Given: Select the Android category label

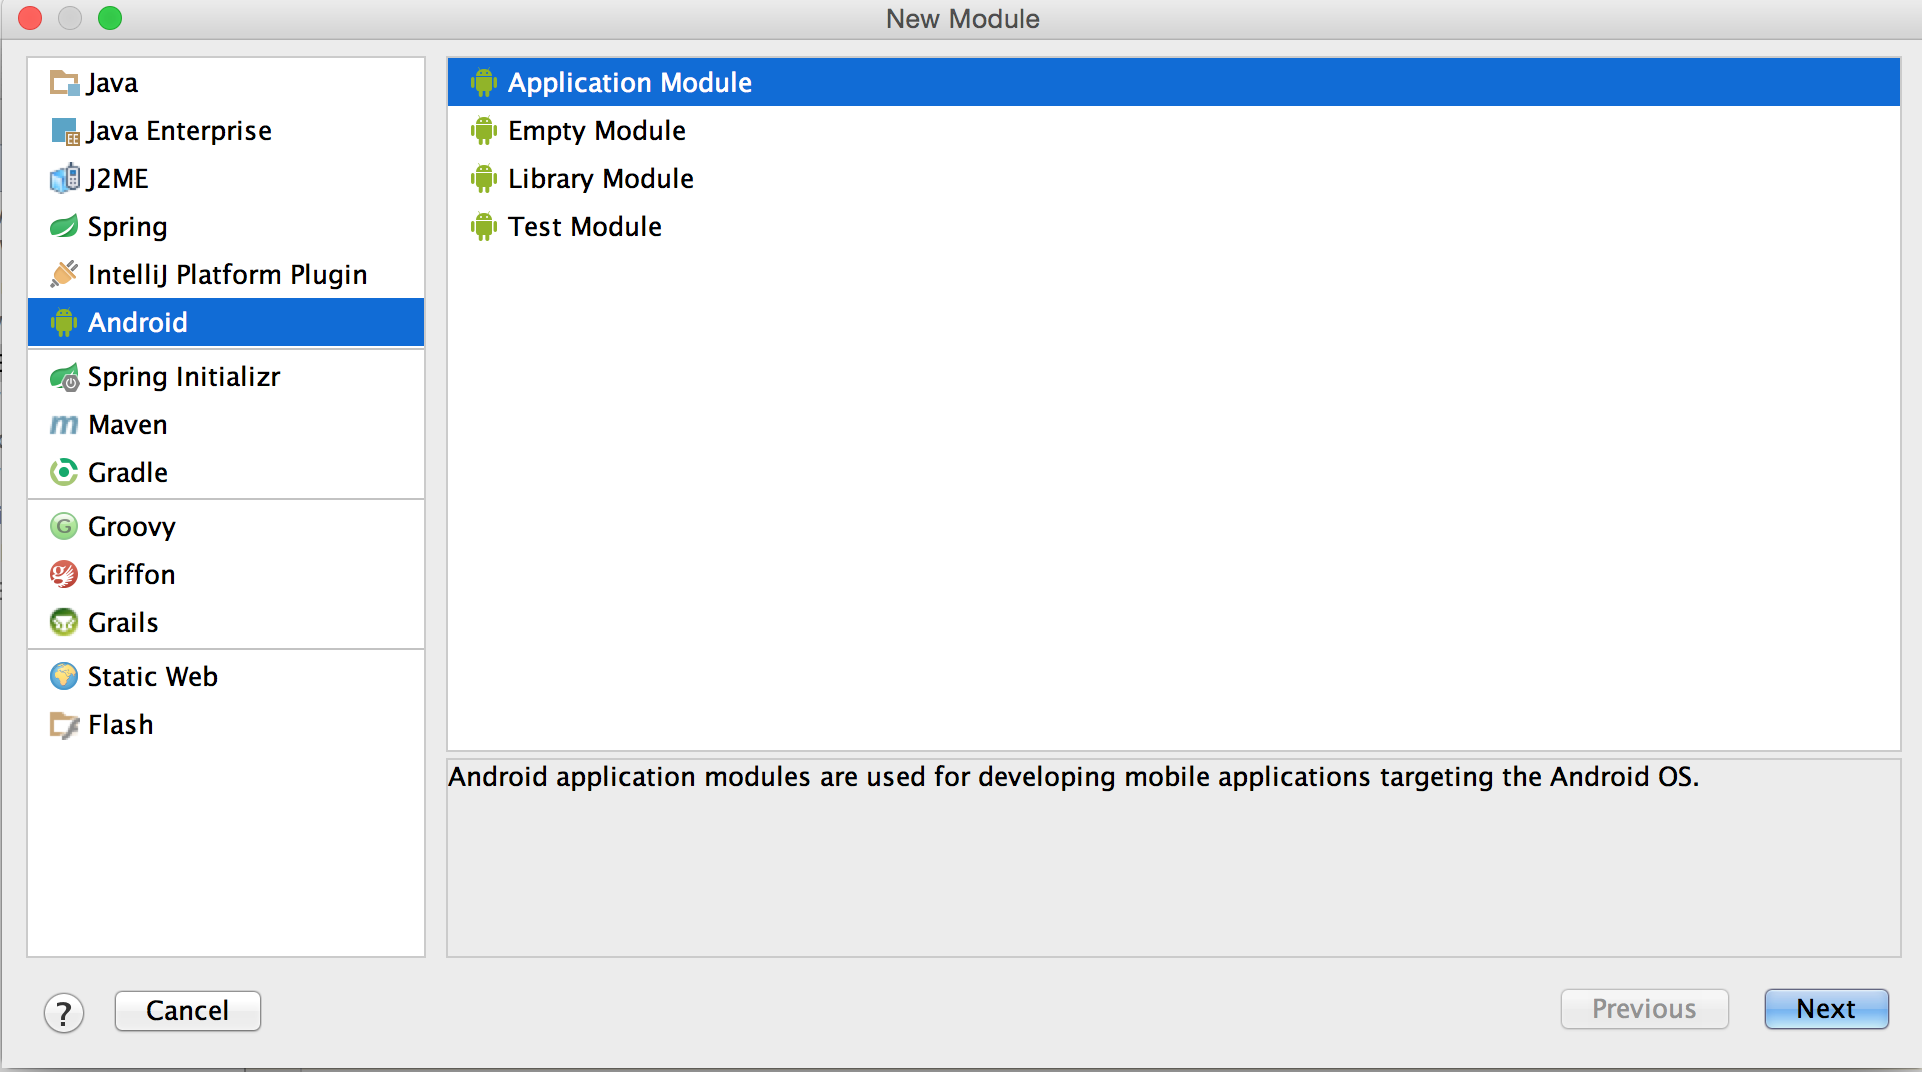Looking at the screenshot, I should [138, 322].
